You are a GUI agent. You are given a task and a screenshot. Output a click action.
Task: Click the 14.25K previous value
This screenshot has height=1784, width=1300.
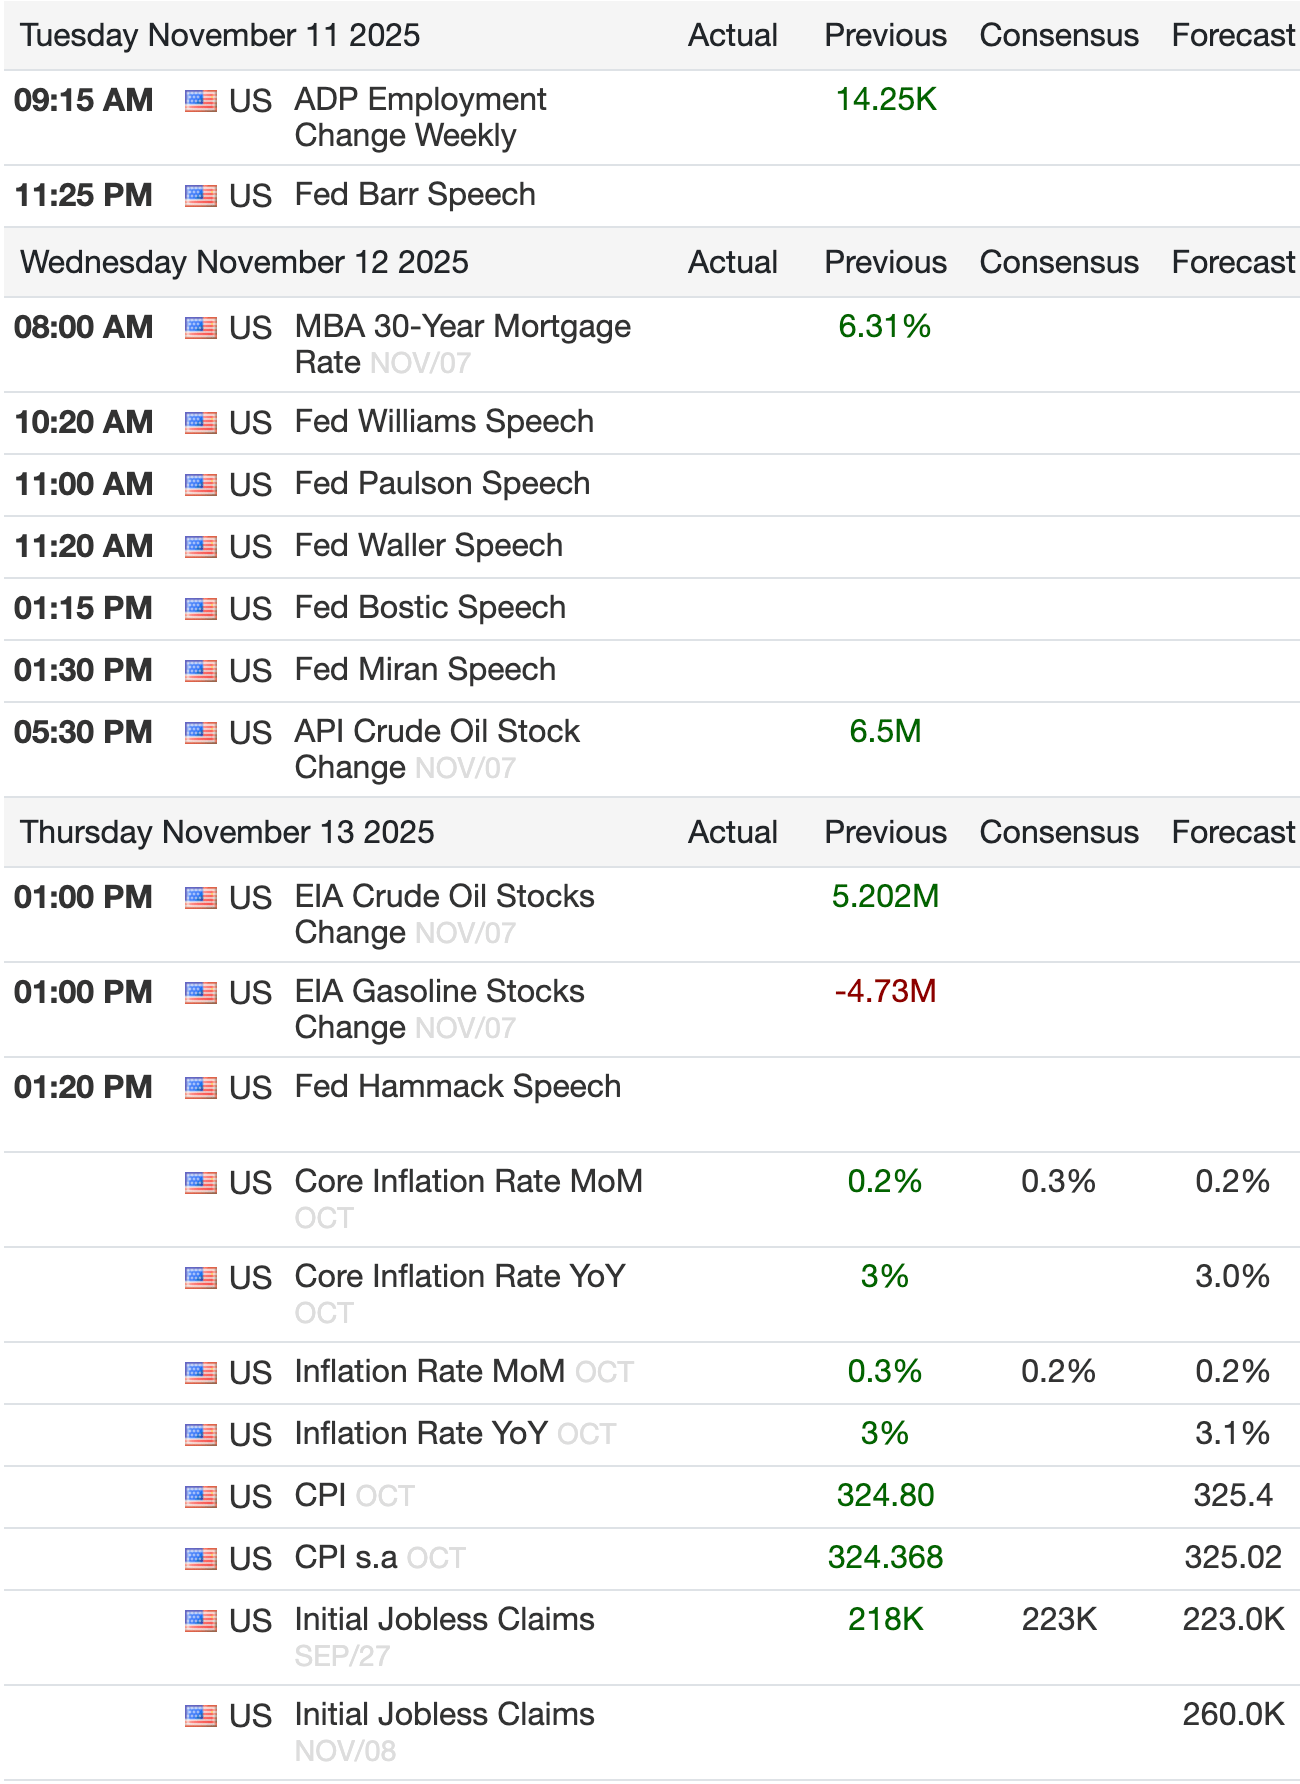886,100
